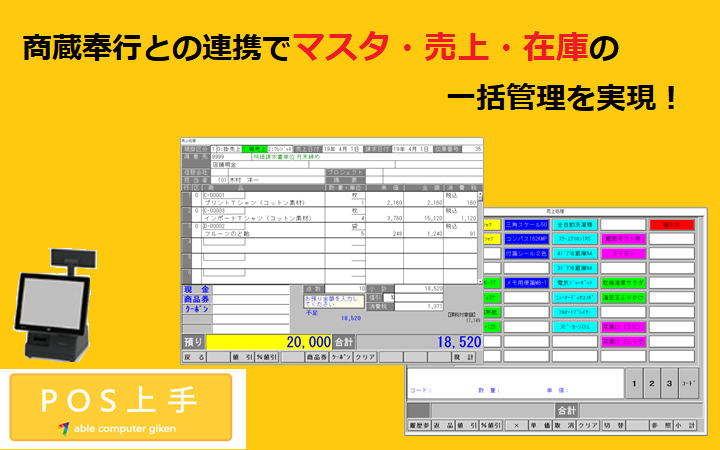Click the line items scrollbar up arrow
Screen dimensions: 720x450
point(480,195)
